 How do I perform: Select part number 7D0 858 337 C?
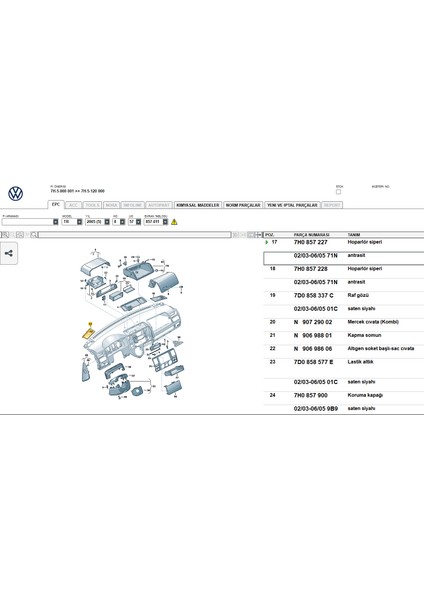313,295
